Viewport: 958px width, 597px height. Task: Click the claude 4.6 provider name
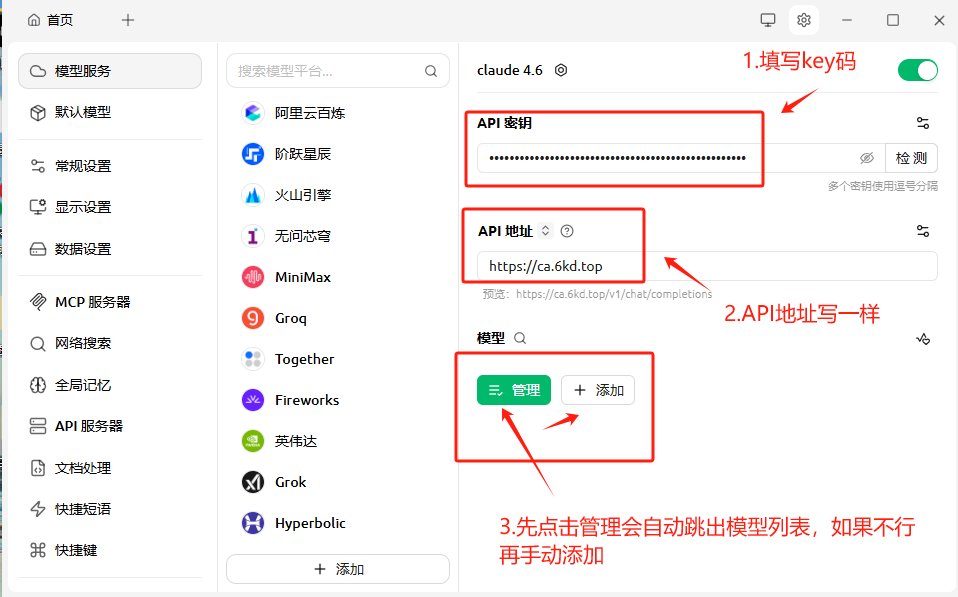510,70
